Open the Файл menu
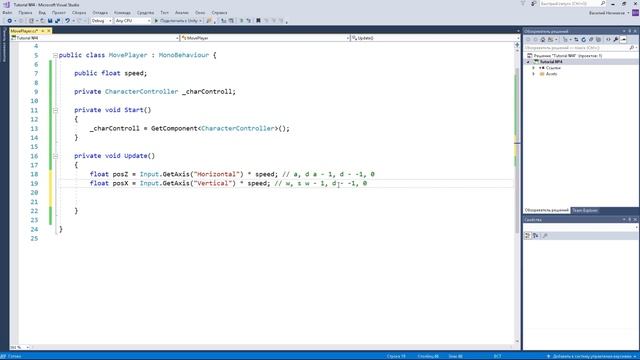 pyautogui.click(x=7, y=13)
